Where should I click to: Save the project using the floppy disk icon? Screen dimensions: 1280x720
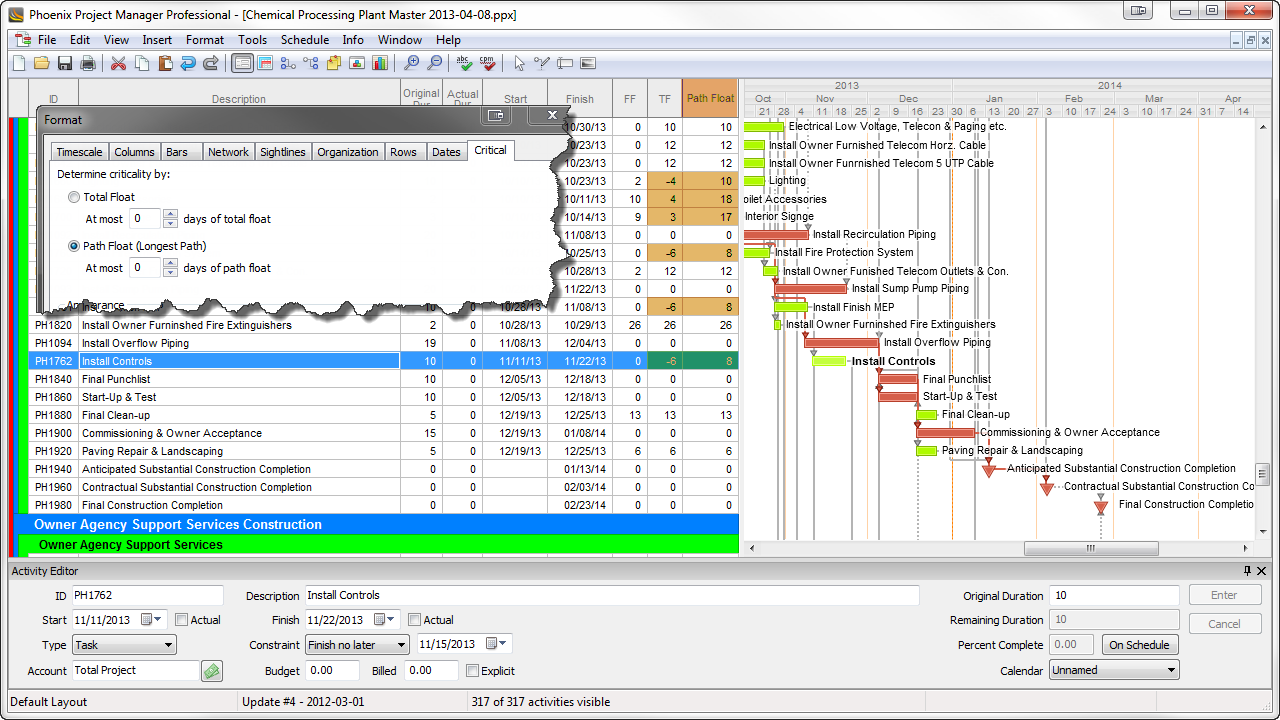(65, 63)
